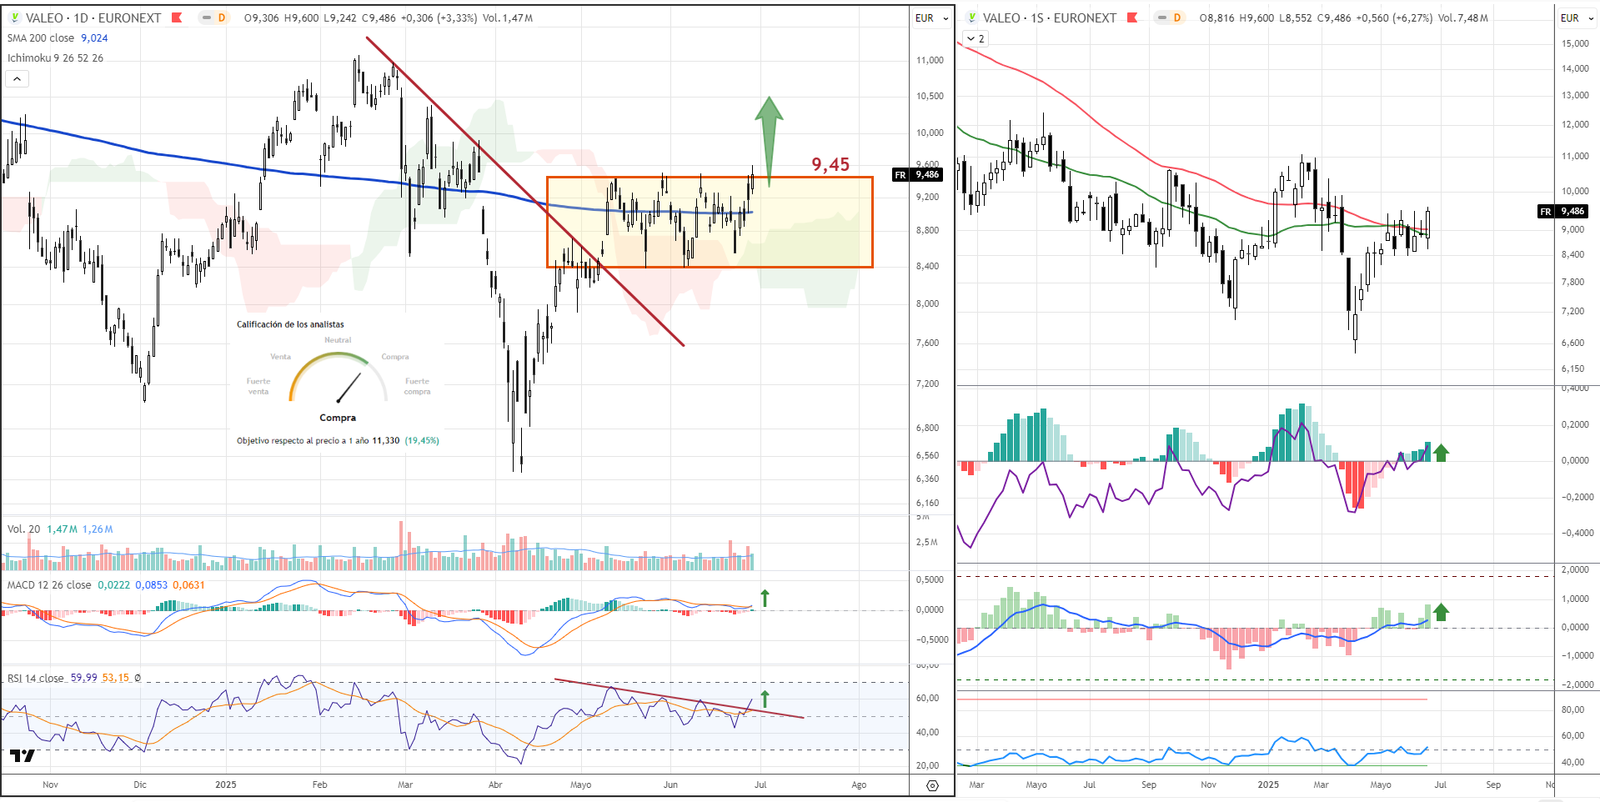Click the FR tag on the left price axis
Image resolution: width=1600 pixels, height=802 pixels.
tap(900, 175)
